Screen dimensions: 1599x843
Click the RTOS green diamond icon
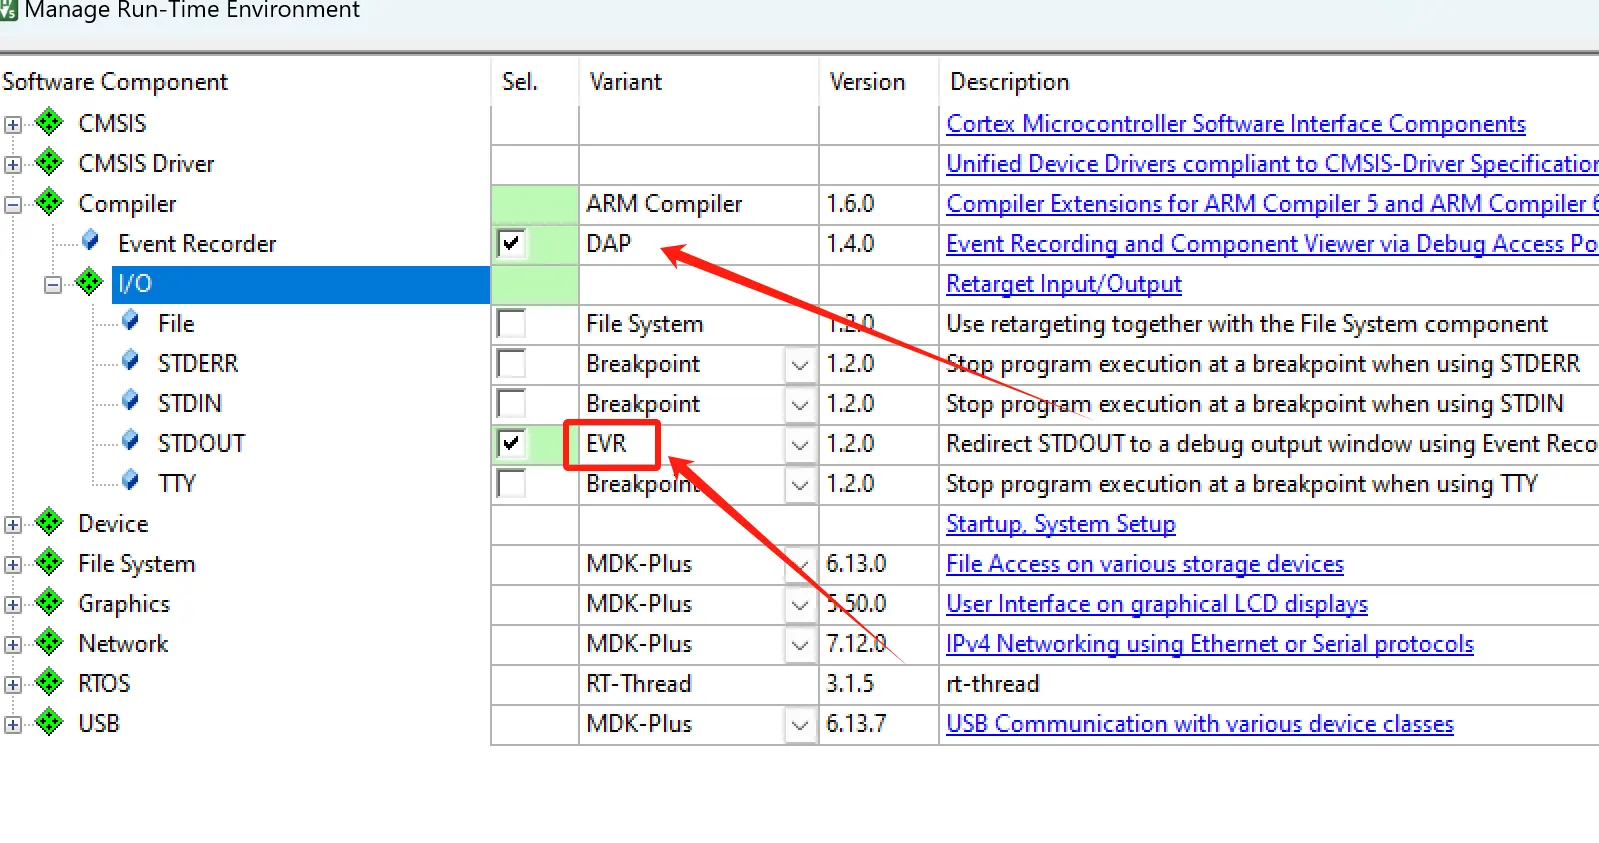[x=48, y=682]
